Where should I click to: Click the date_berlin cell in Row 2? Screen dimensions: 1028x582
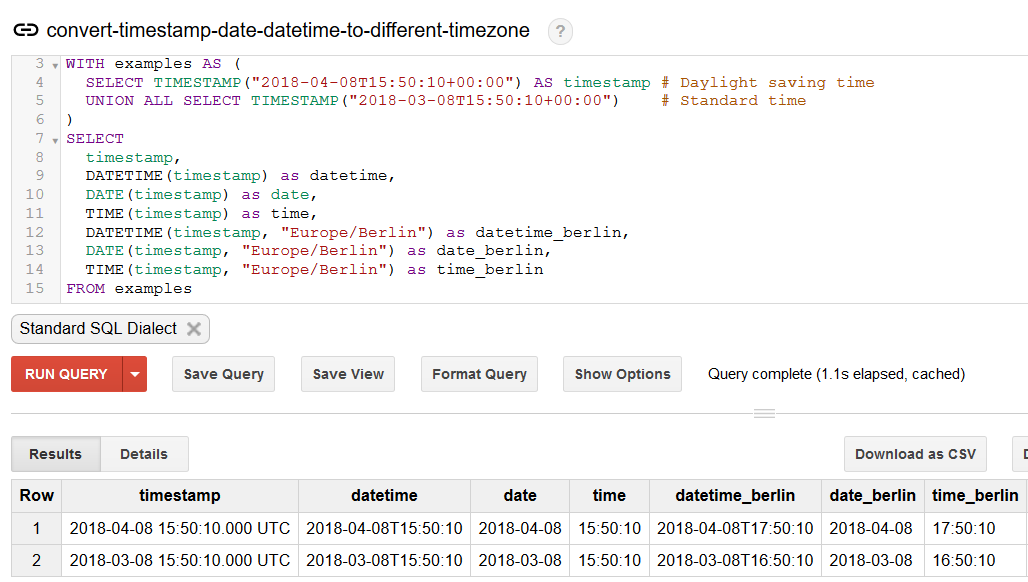[873, 560]
